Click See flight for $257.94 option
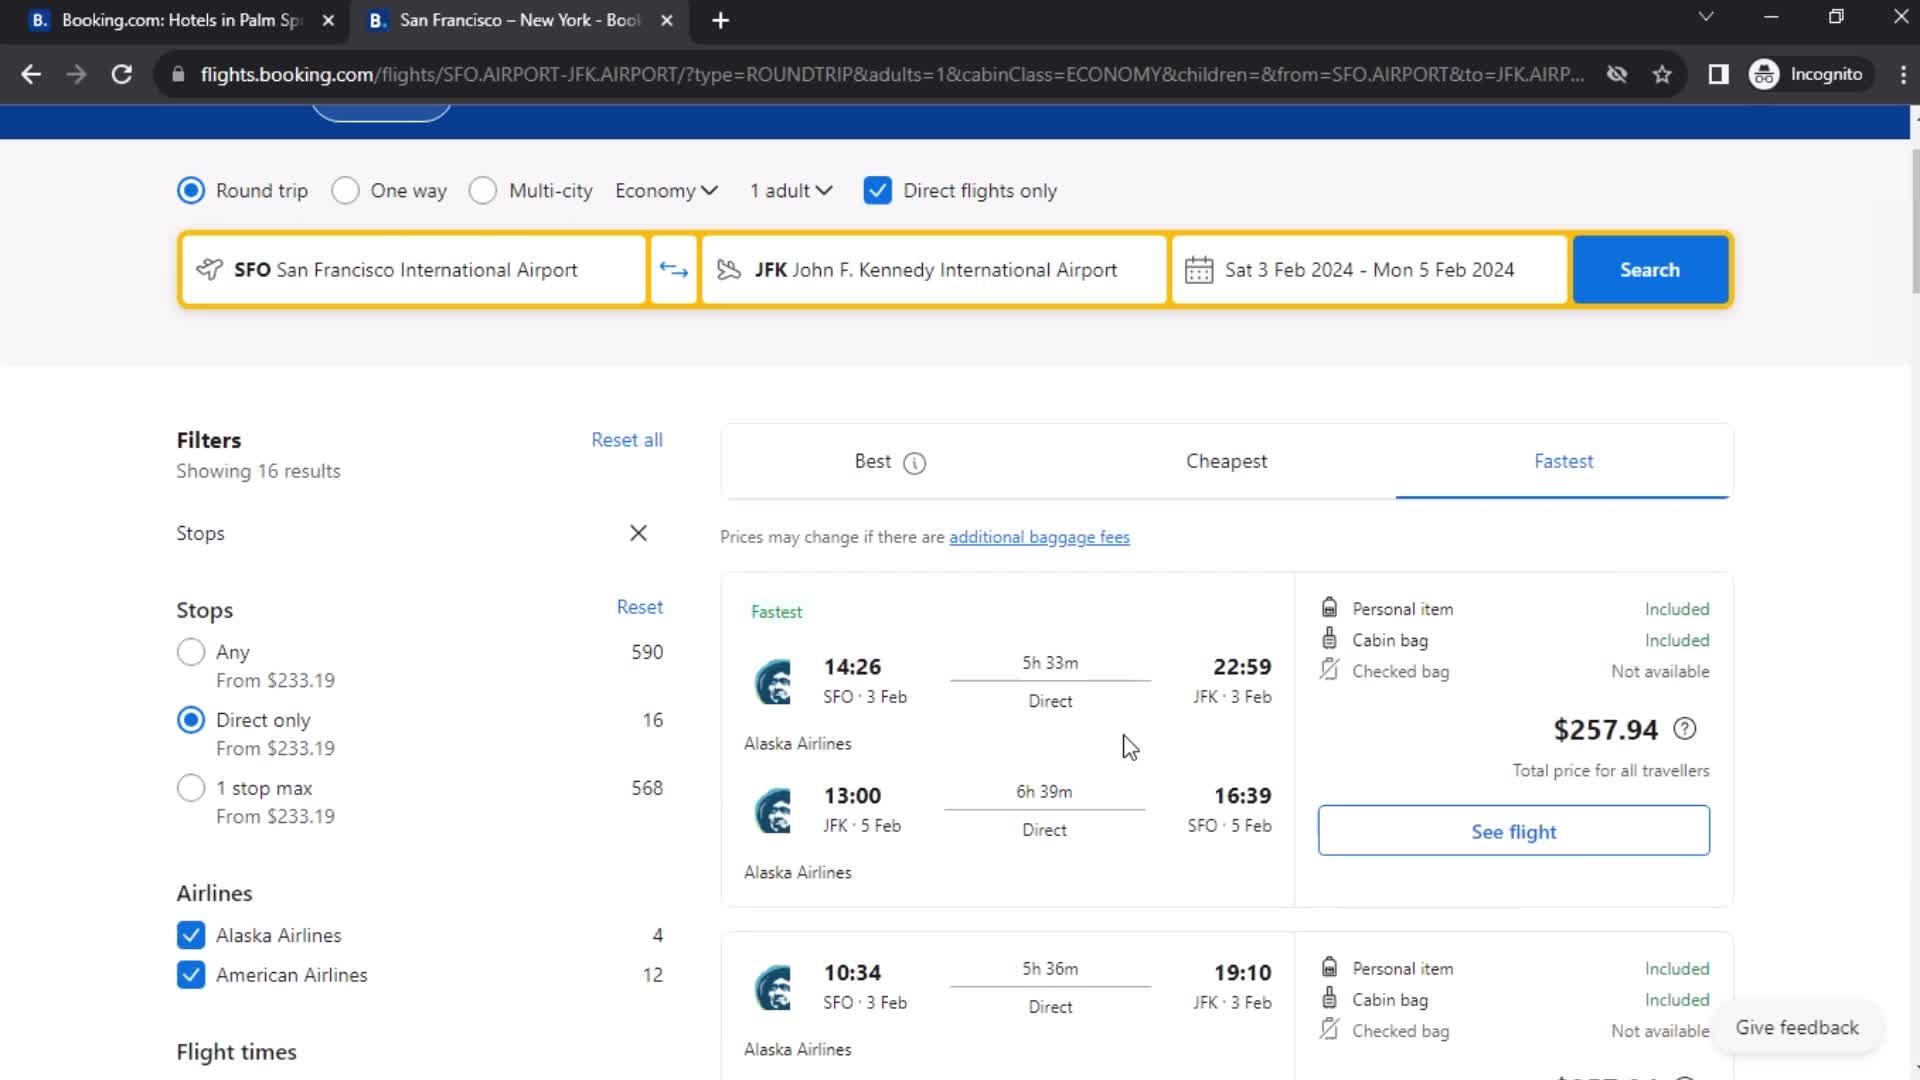Viewport: 1920px width, 1080px height. 1513,831
